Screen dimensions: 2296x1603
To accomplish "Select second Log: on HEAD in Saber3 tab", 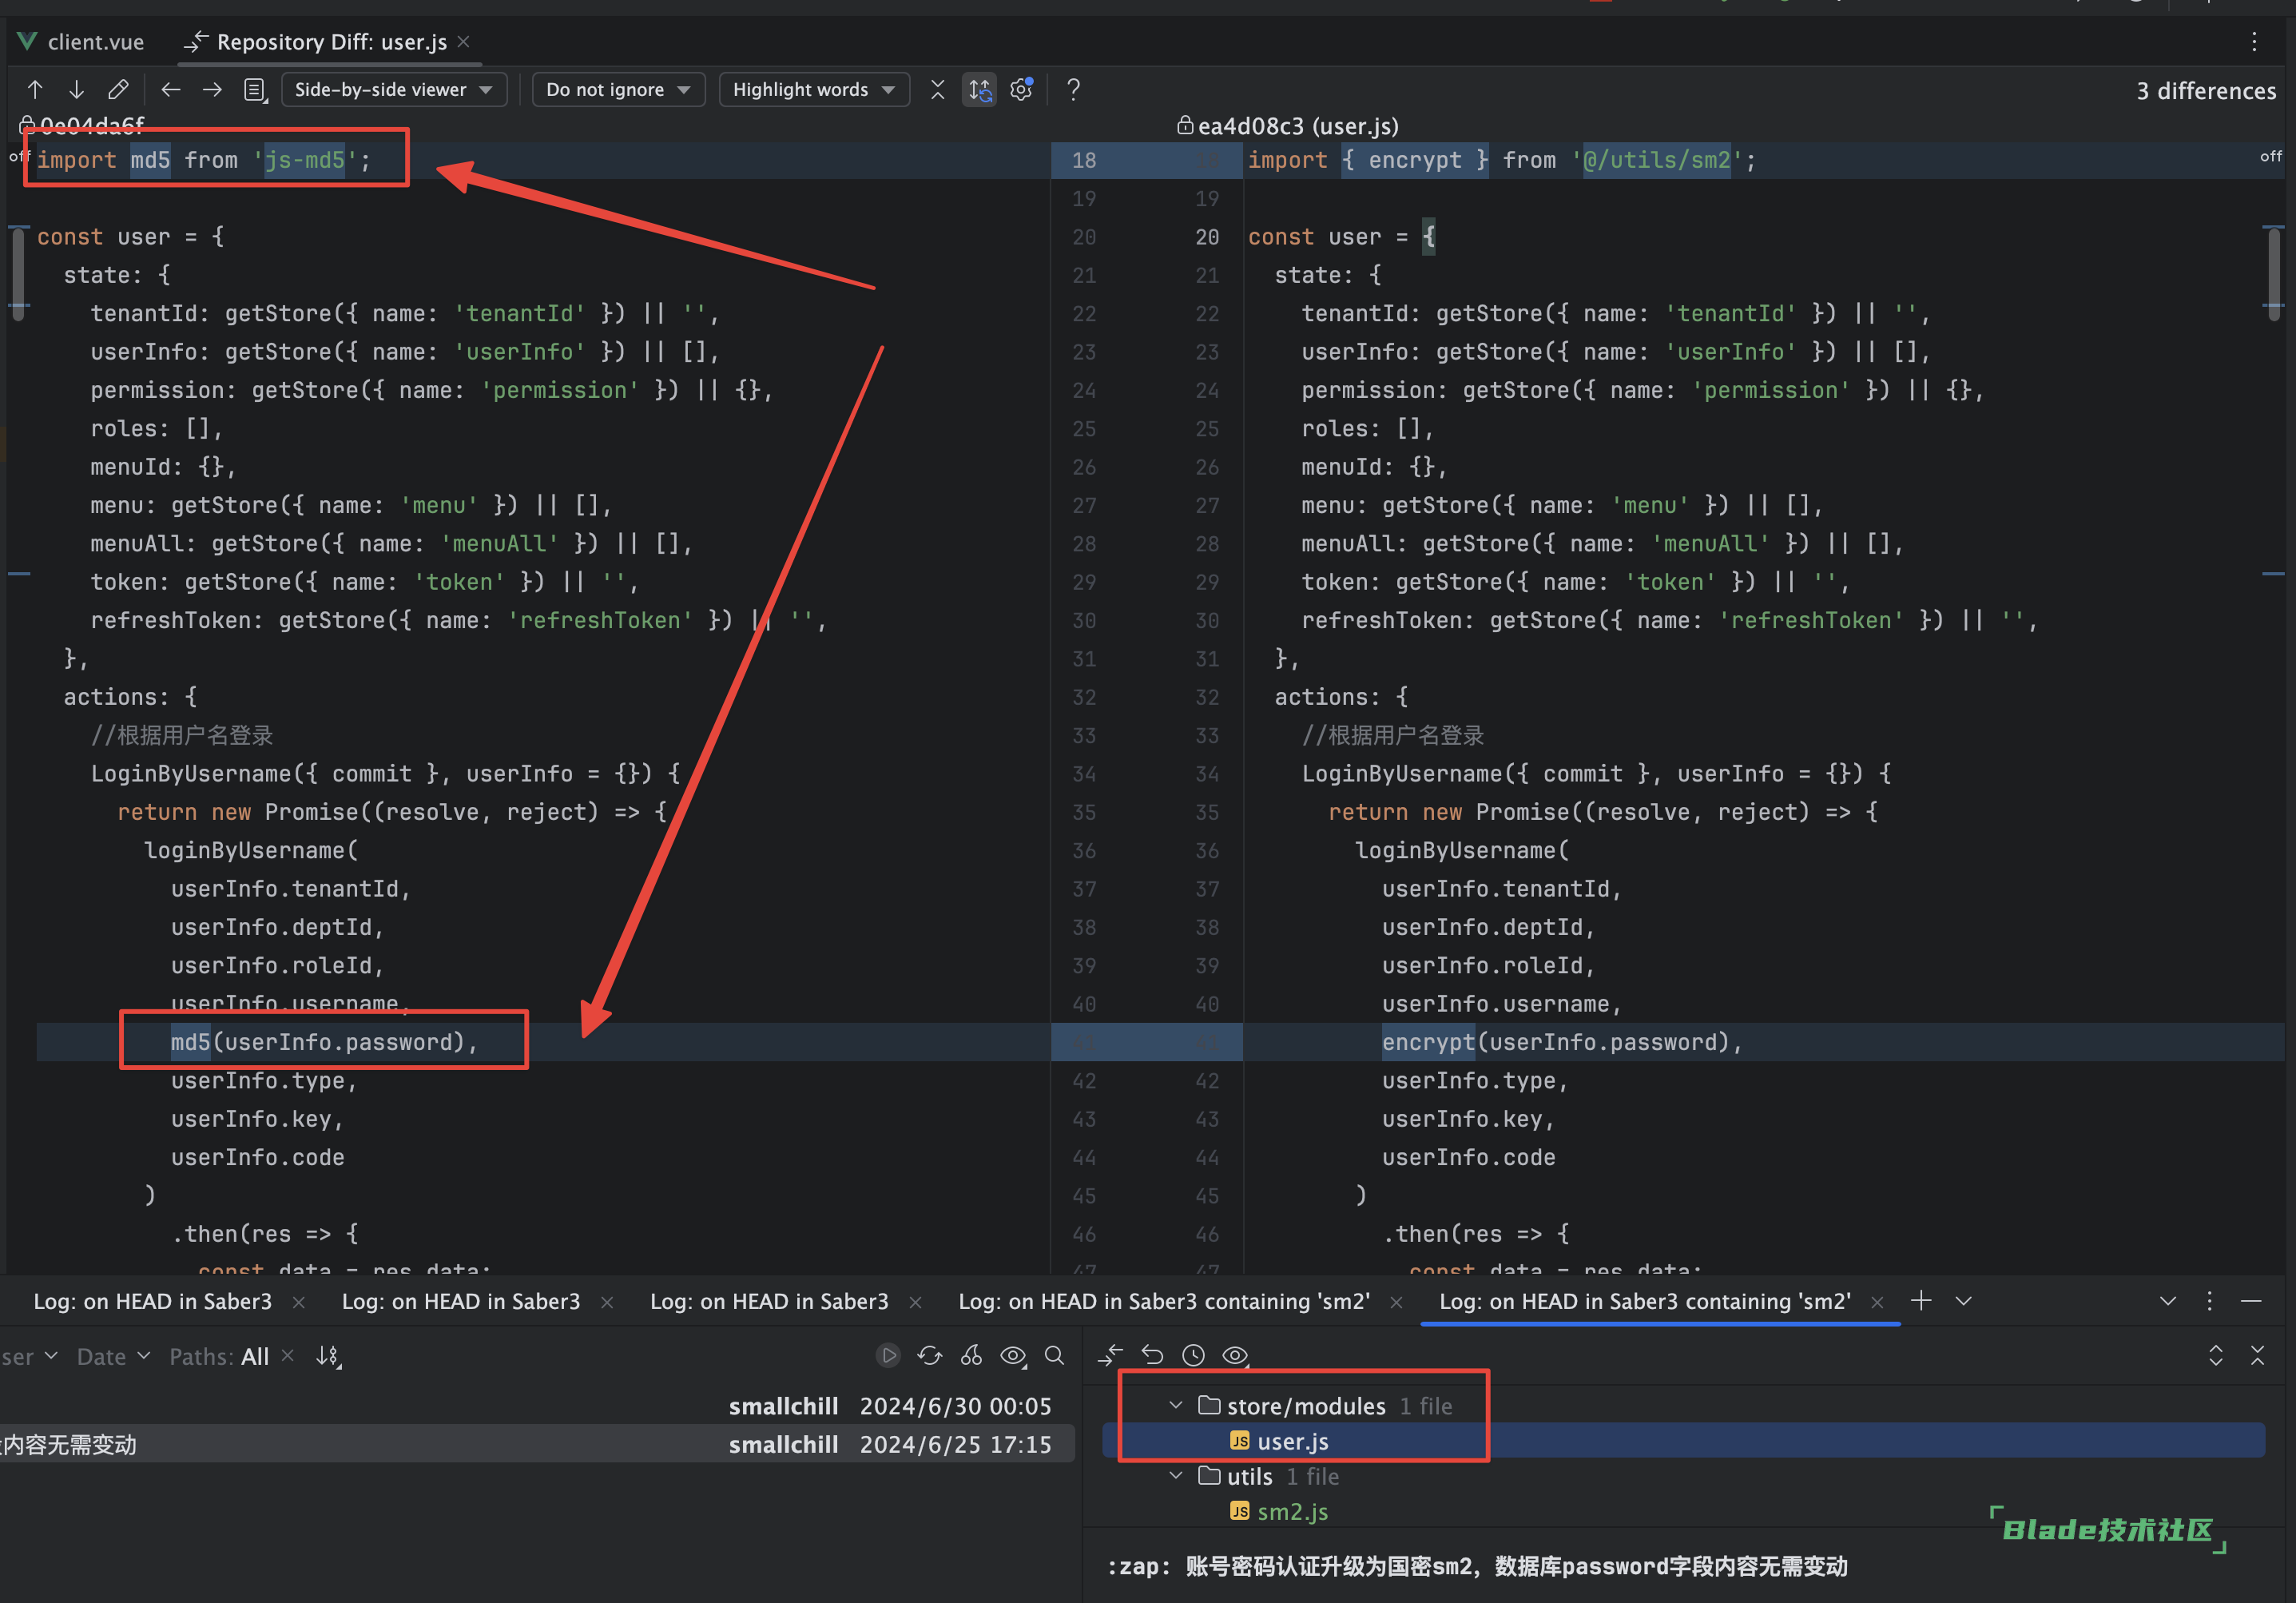I will pyautogui.click(x=461, y=1301).
